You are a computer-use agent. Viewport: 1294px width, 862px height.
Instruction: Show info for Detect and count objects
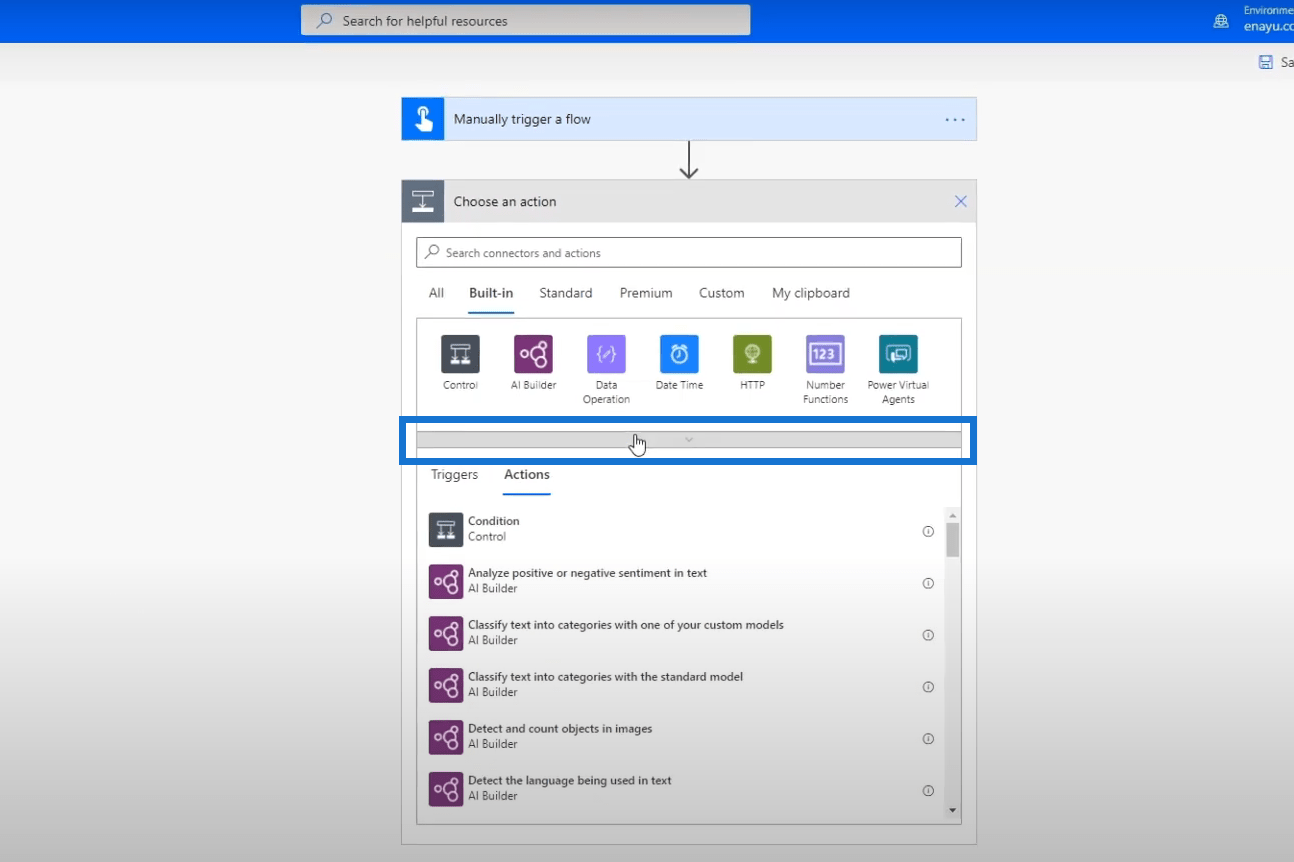tap(928, 739)
